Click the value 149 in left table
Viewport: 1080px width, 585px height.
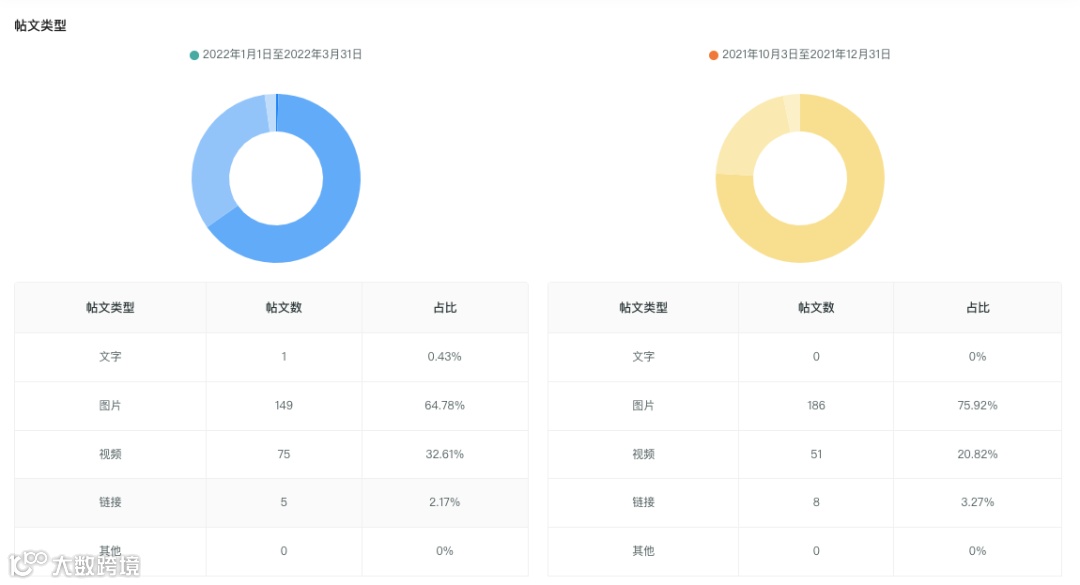click(x=284, y=405)
